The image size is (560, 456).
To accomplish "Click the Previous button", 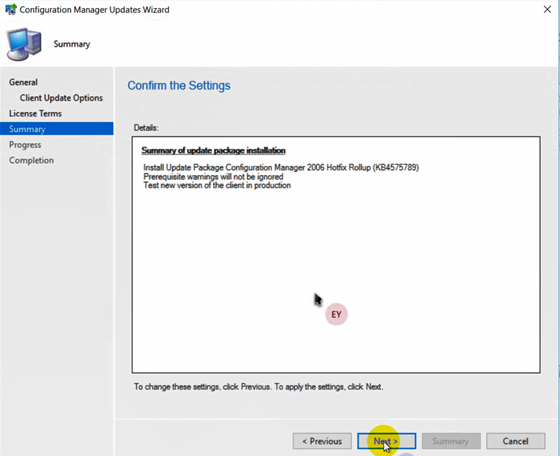I will 322,441.
